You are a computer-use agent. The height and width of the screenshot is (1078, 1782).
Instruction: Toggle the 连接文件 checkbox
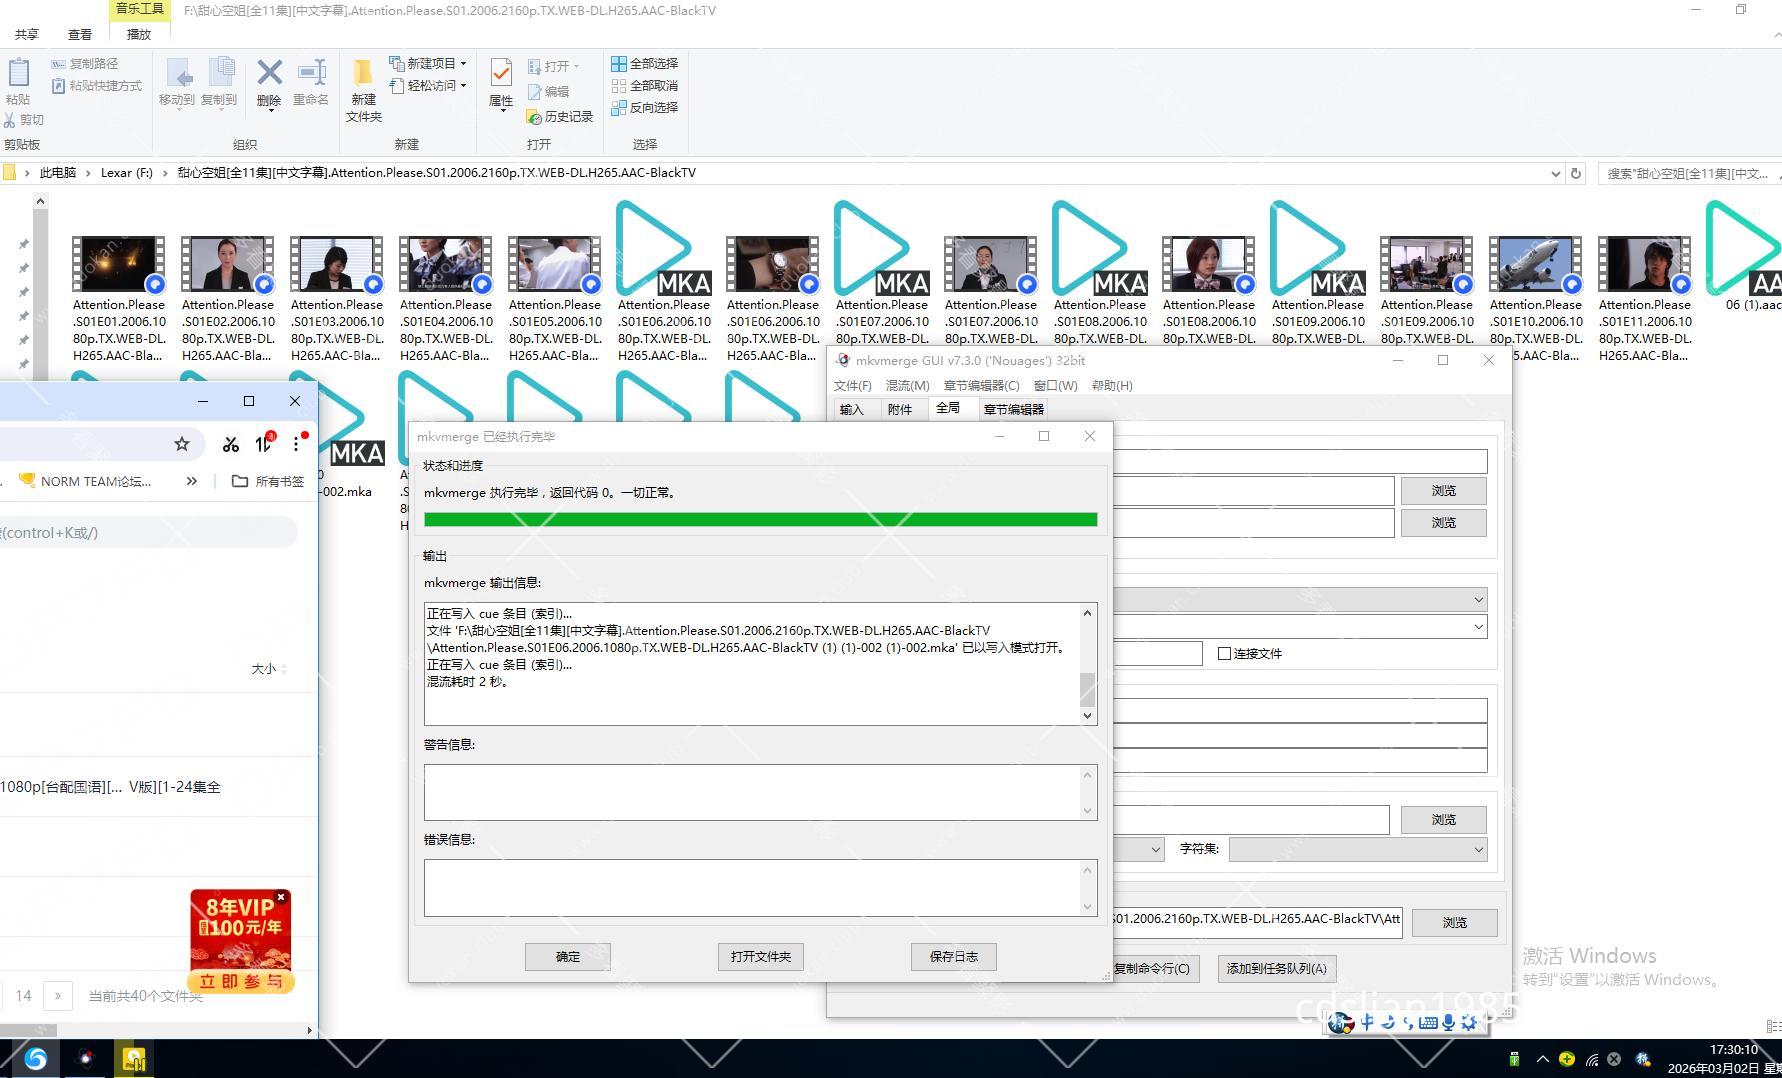coord(1224,654)
